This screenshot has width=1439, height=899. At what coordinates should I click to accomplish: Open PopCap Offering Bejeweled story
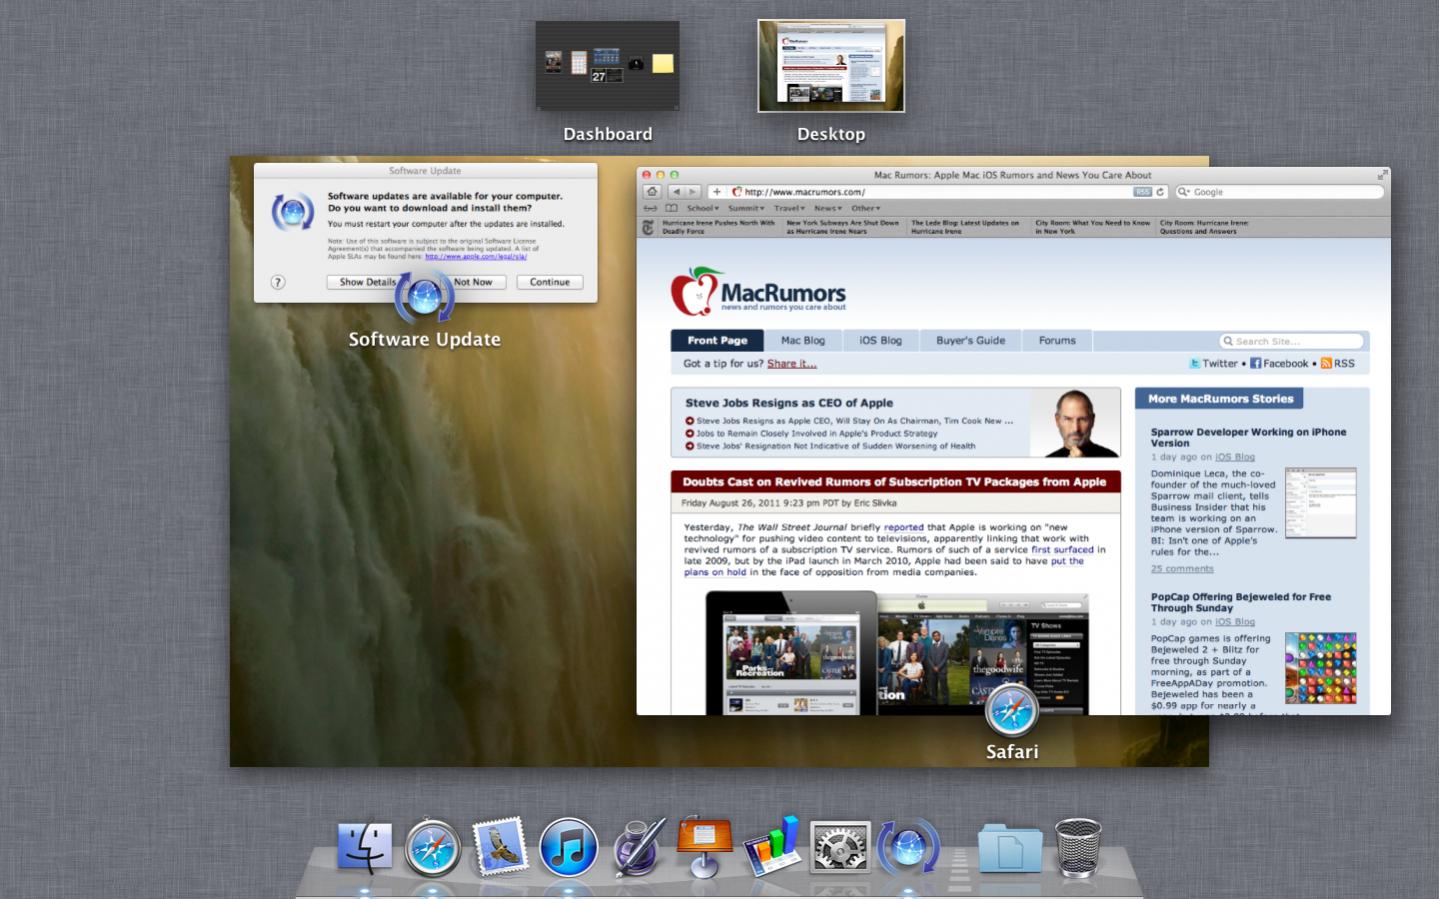point(1240,602)
